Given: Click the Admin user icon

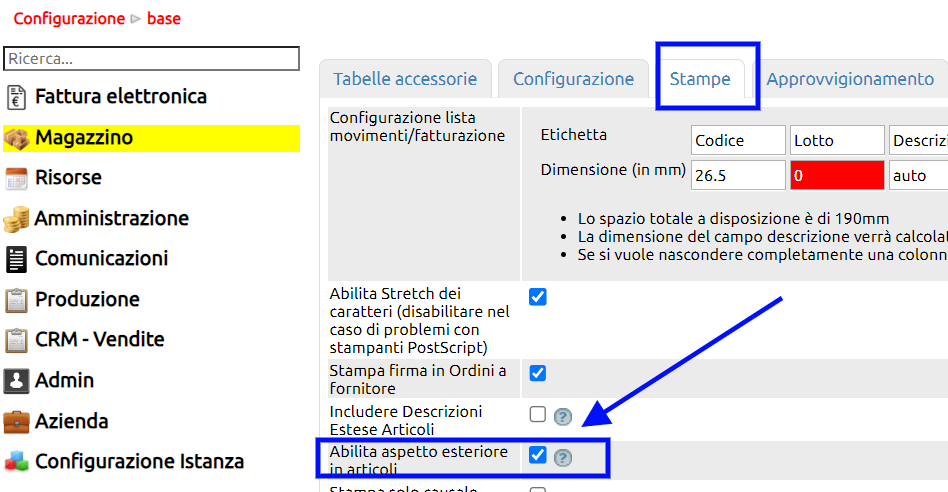Looking at the screenshot, I should click(x=16, y=381).
